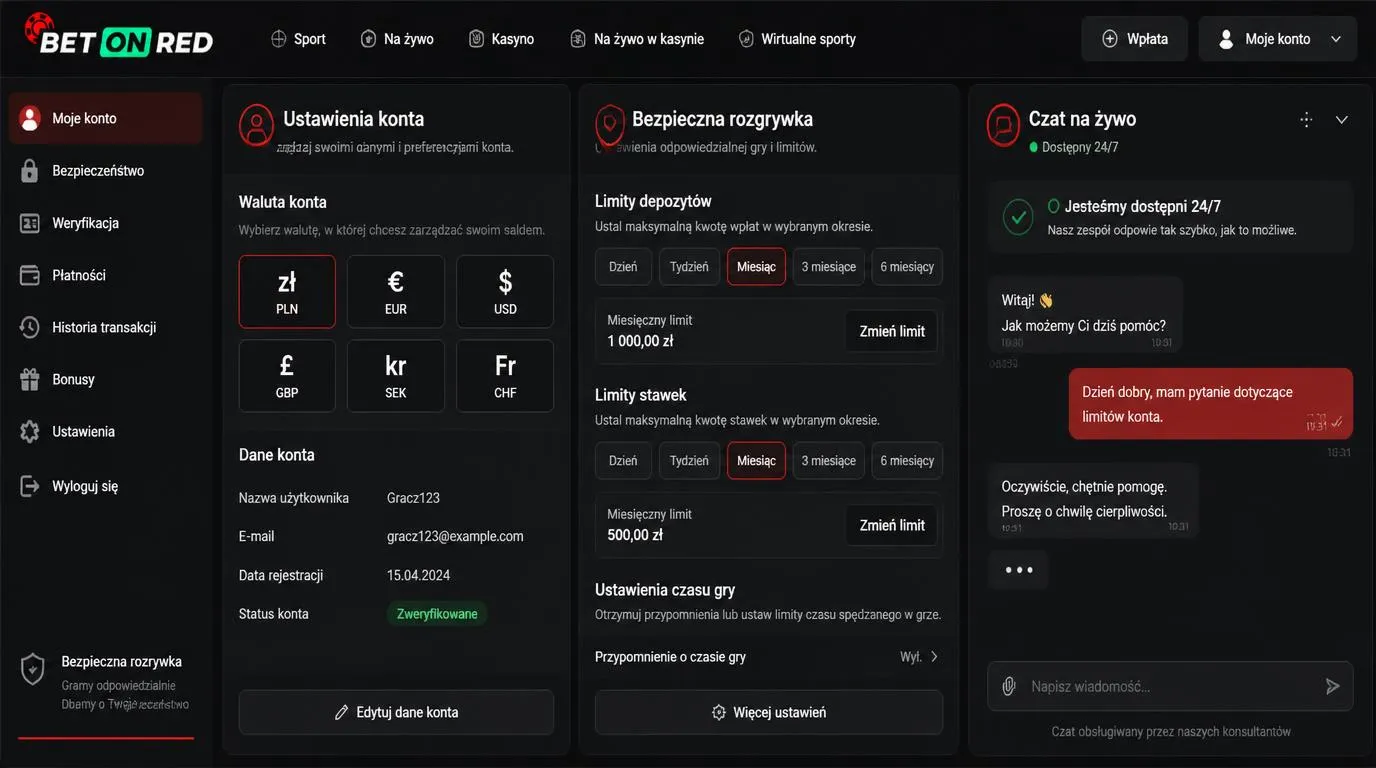Click the BET ON RED logo
This screenshot has height=768, width=1376.
(119, 35)
